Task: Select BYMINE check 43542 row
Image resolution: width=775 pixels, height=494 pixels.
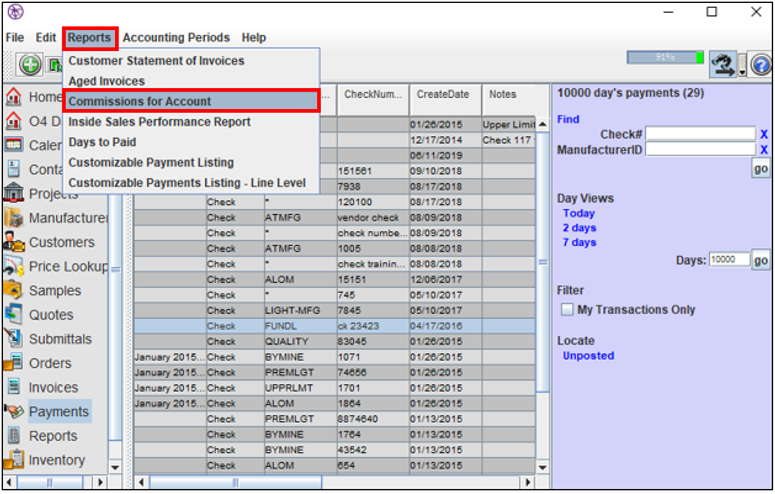Action: tap(335, 450)
